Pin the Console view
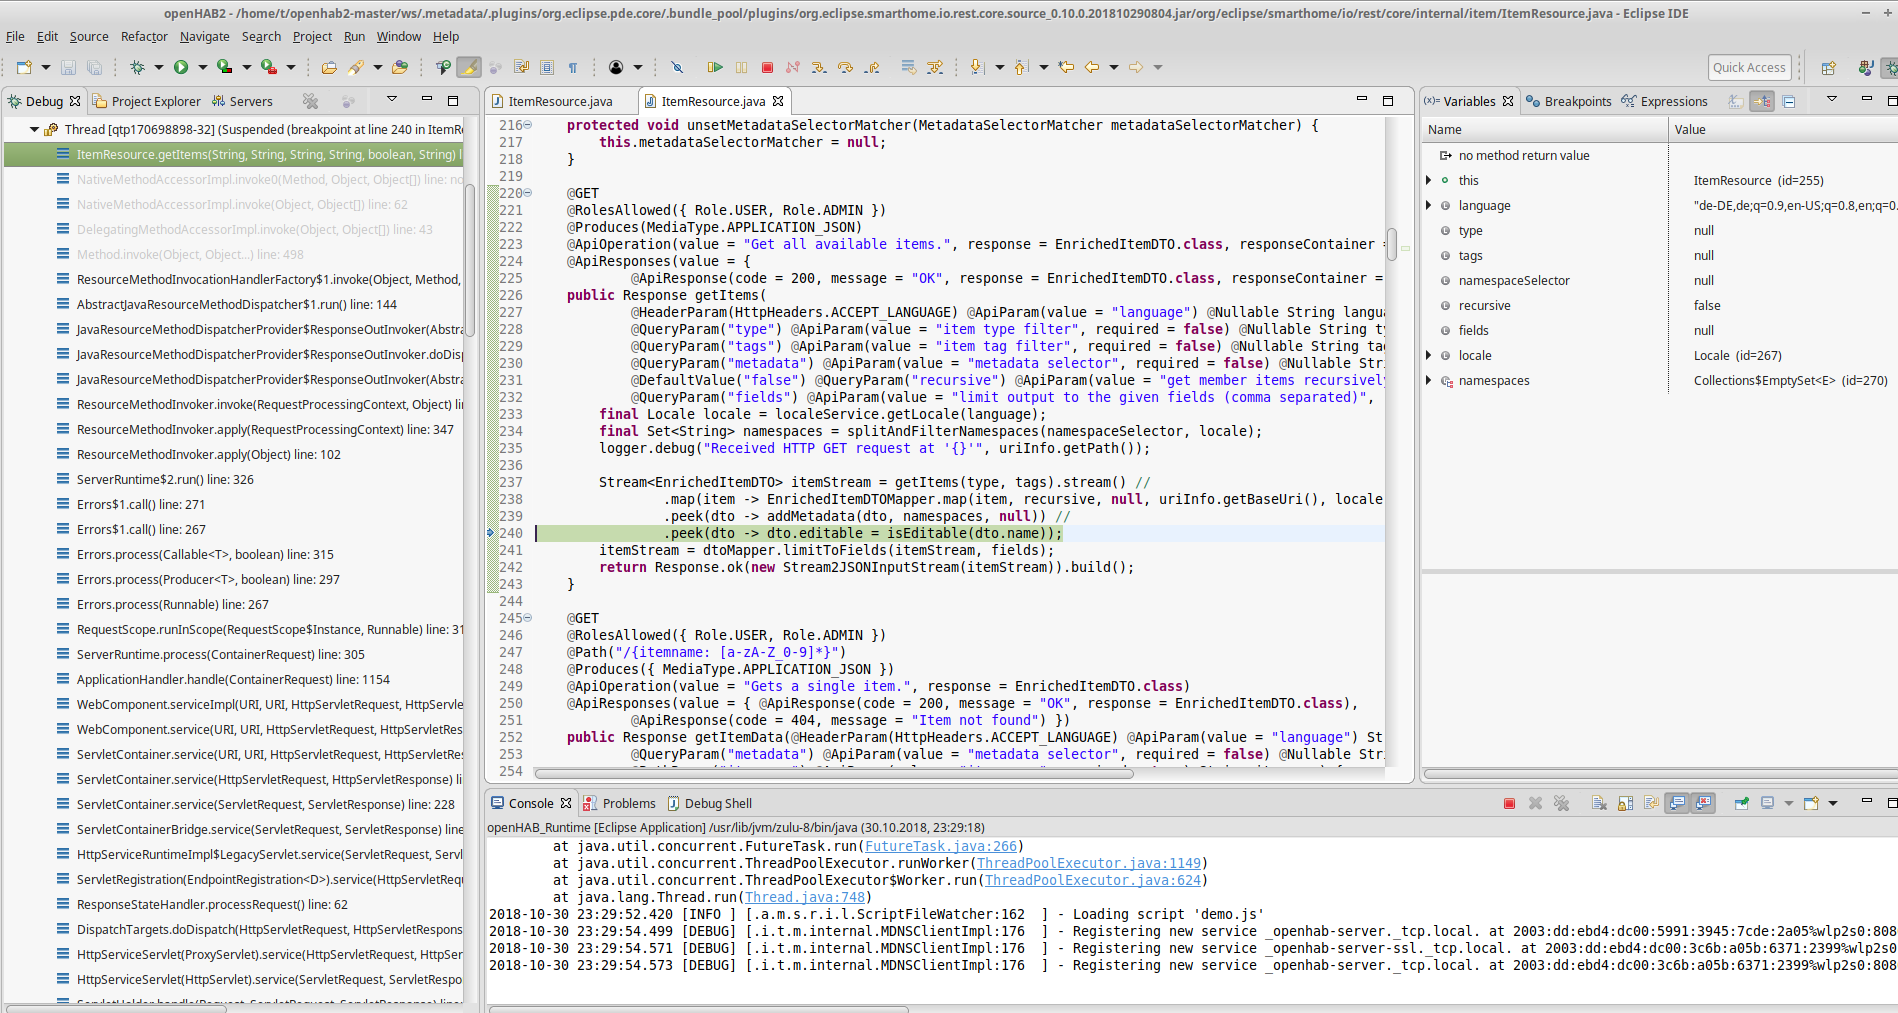1898x1013 pixels. (x=1742, y=803)
